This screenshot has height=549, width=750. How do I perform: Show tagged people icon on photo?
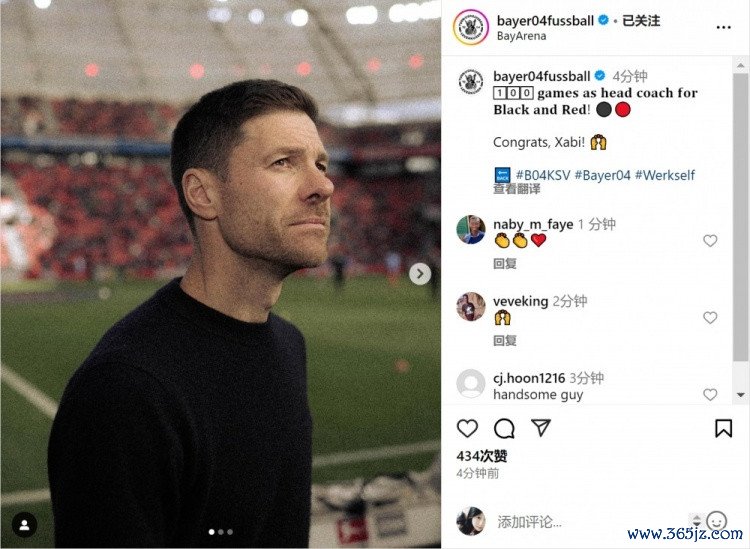[24, 525]
